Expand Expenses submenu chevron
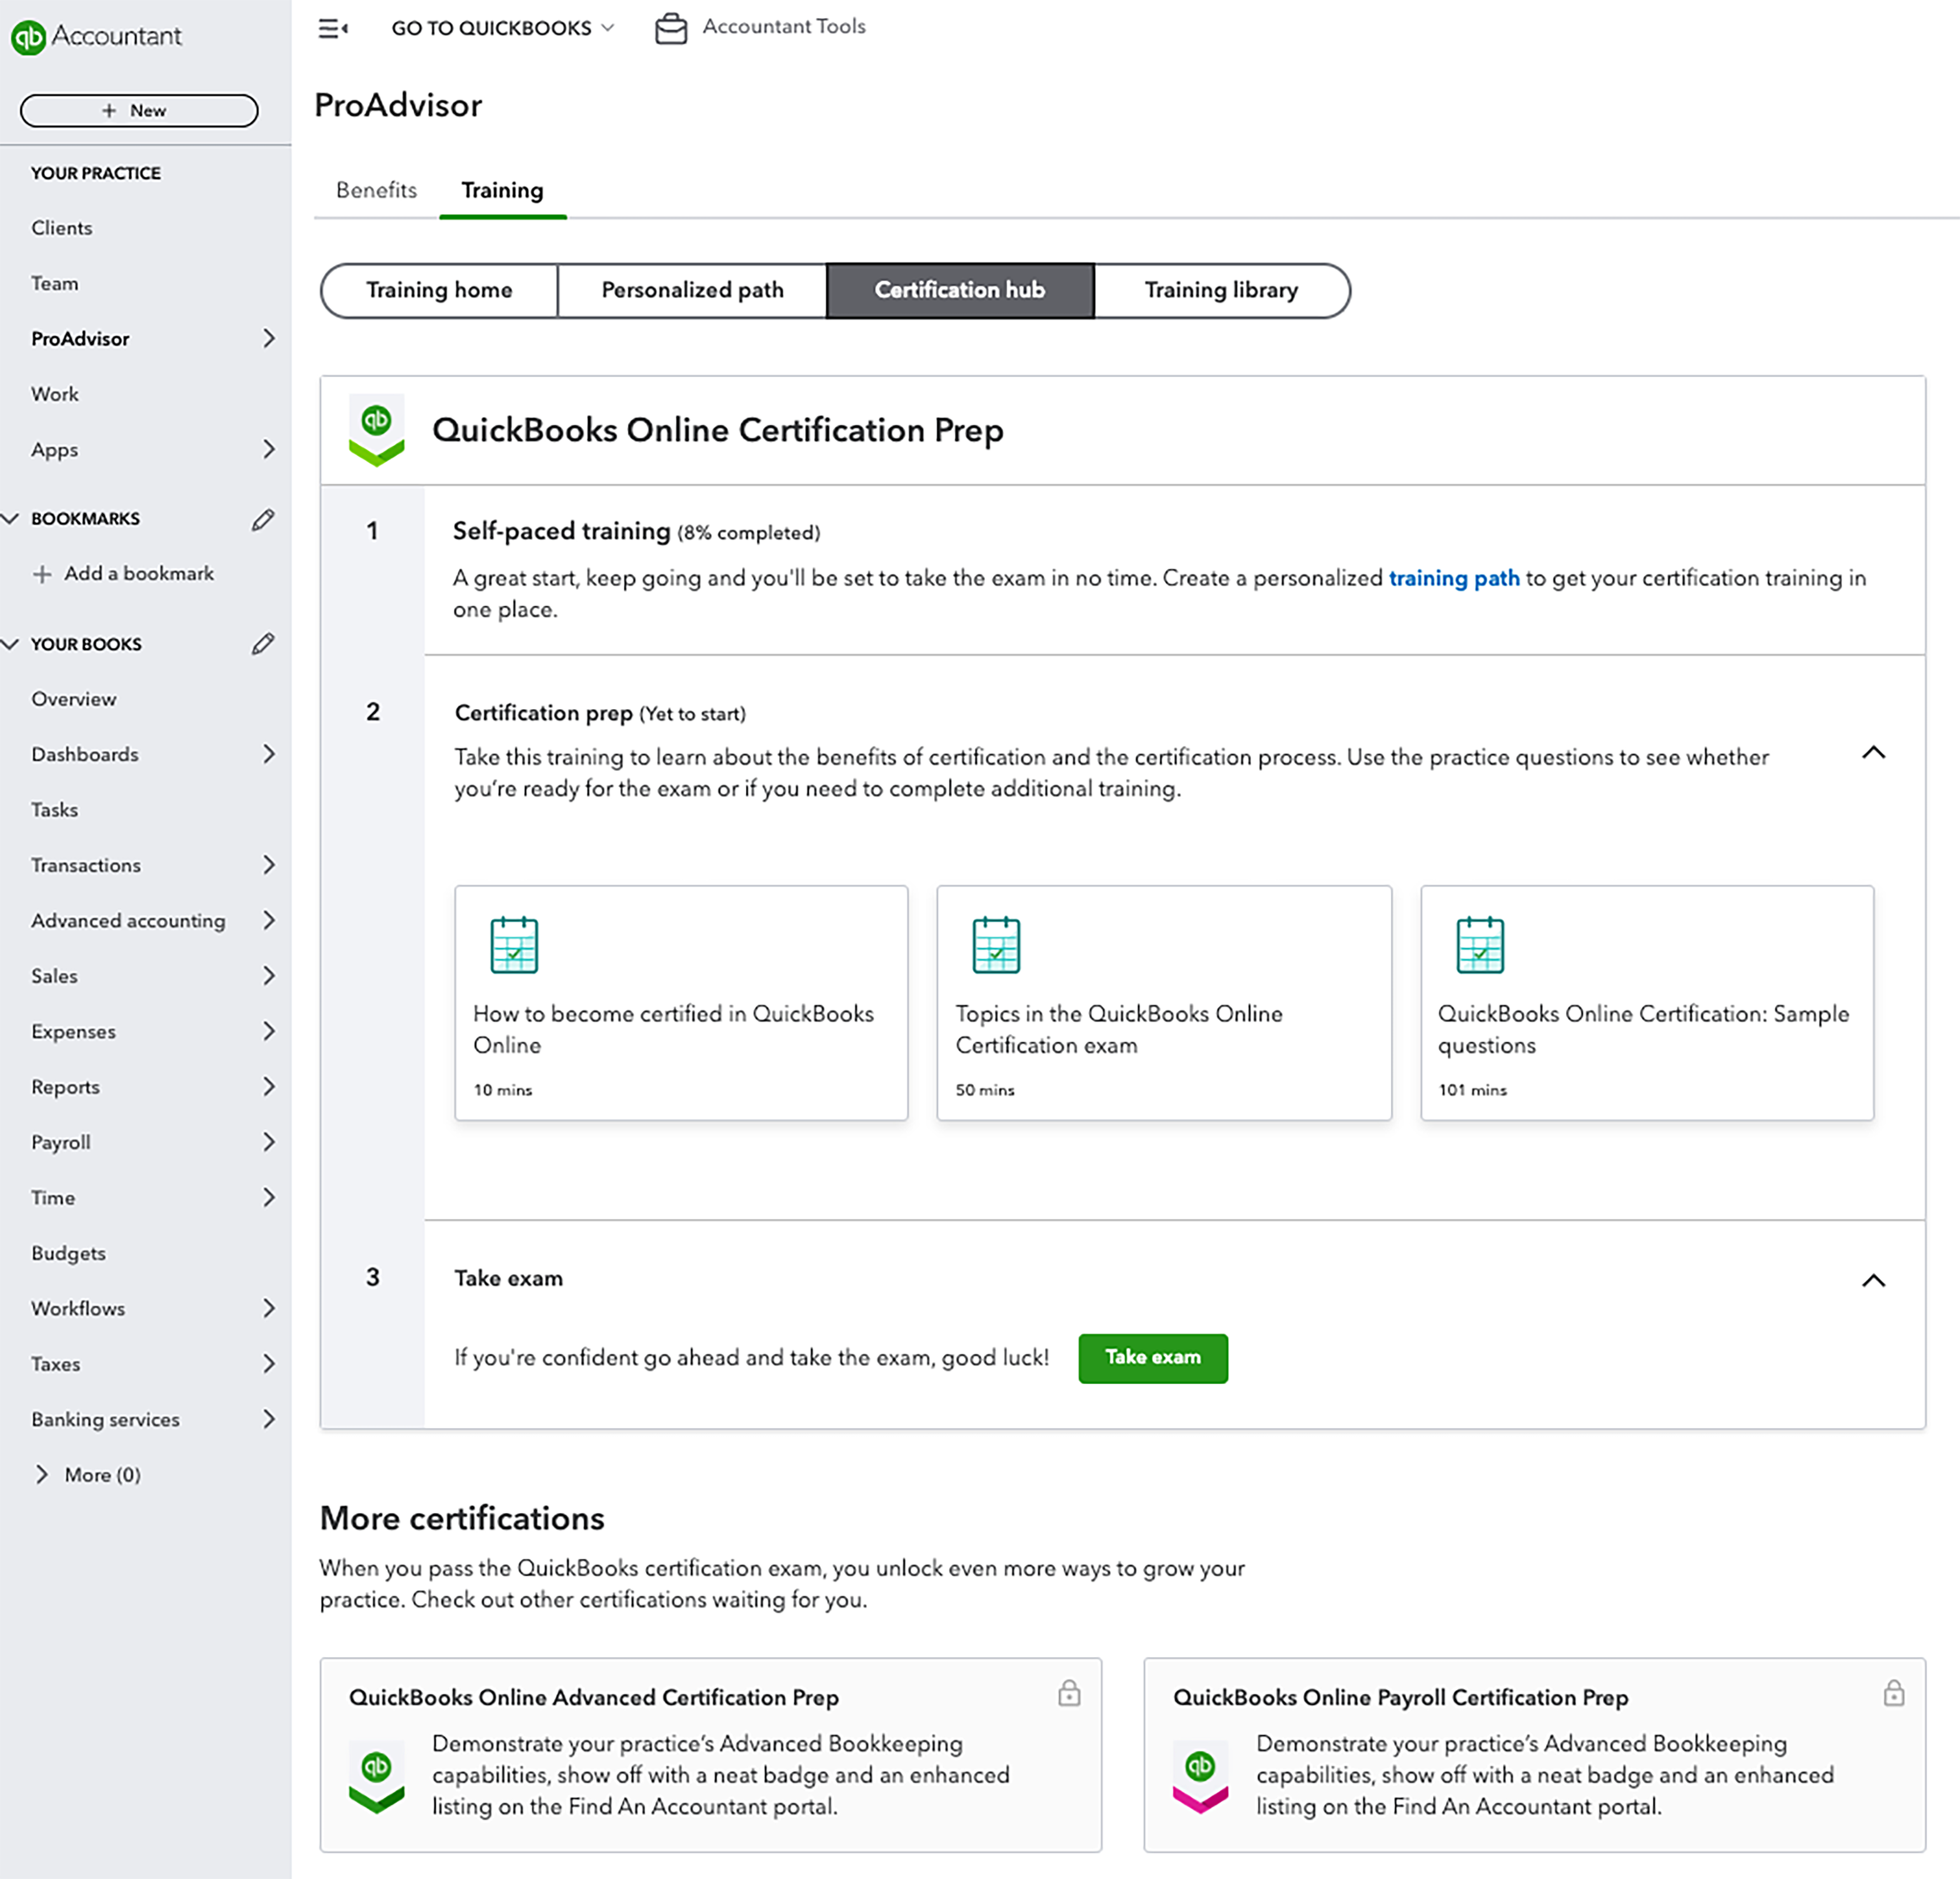The image size is (1960, 1879). pos(268,1031)
